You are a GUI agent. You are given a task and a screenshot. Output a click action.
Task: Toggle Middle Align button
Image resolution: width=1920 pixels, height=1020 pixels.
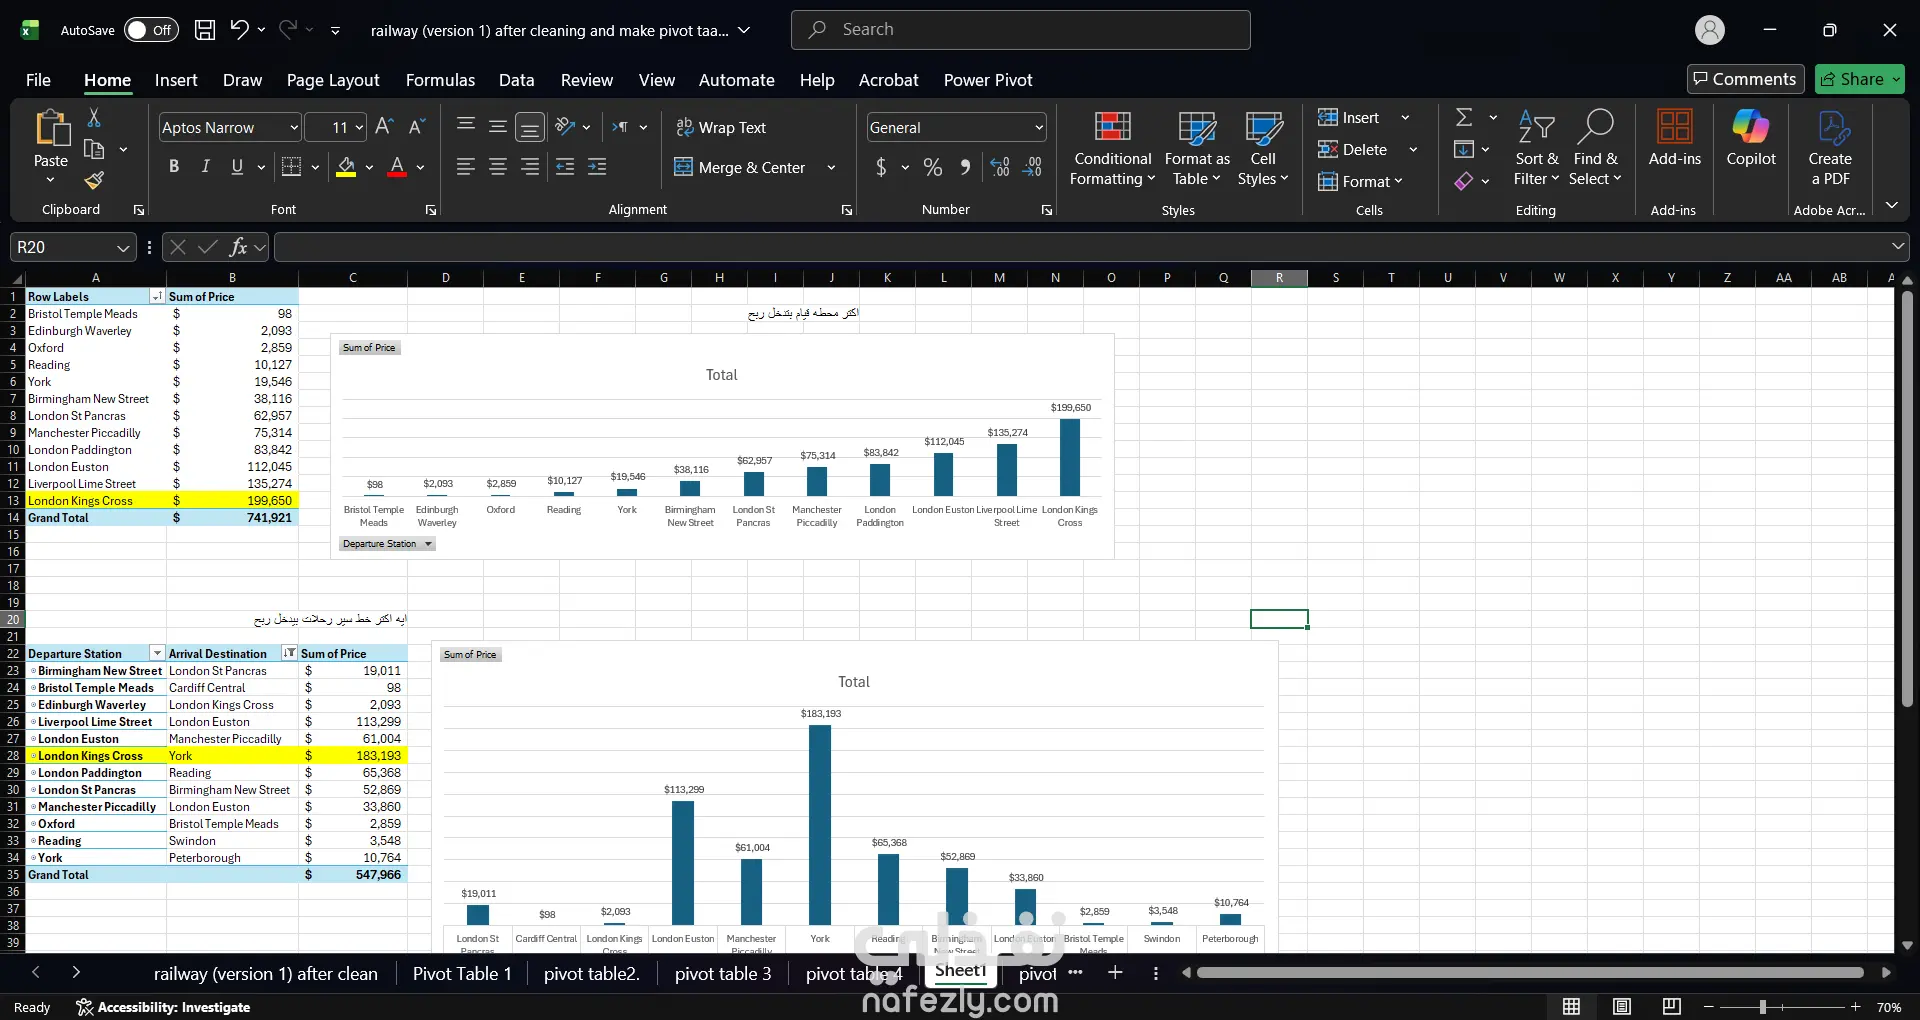(x=498, y=126)
